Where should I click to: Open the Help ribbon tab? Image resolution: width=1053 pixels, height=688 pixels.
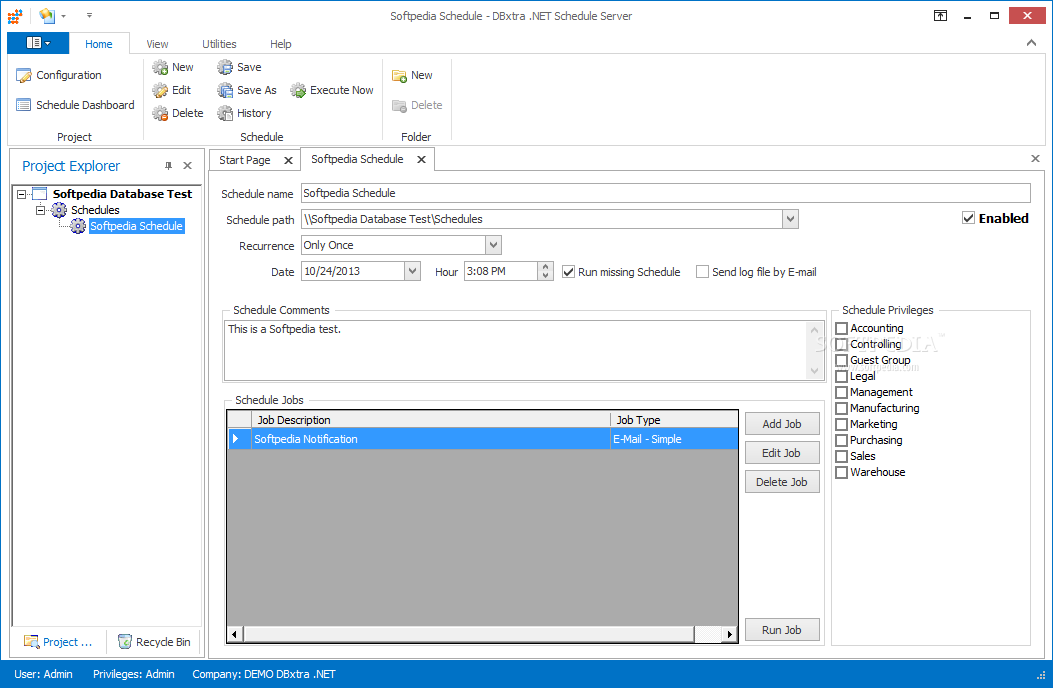click(281, 44)
